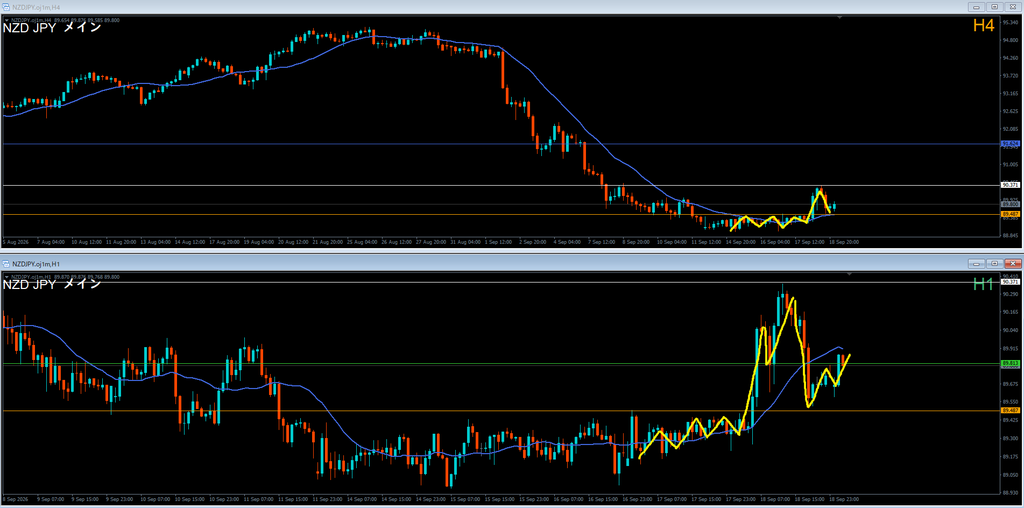Select the green 89.813 price tag in H1 chart
The width and height of the screenshot is (1024, 508).
pos(1010,363)
